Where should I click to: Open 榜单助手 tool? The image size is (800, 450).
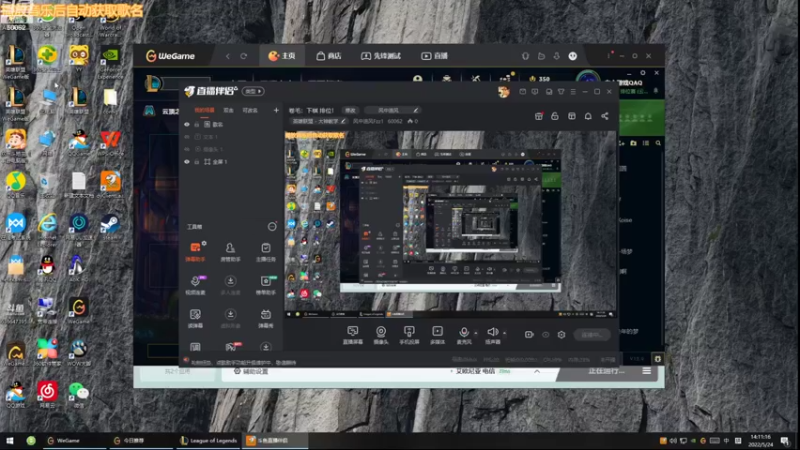click(x=265, y=285)
